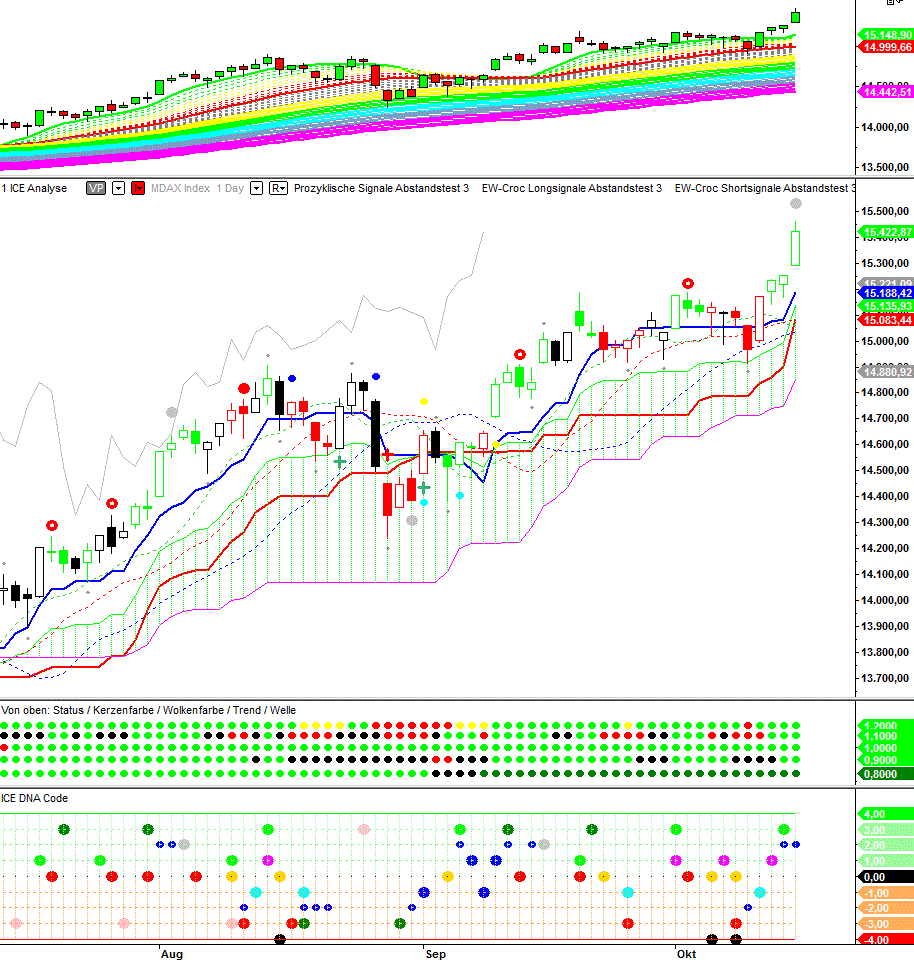The width and height of the screenshot is (914, 960).
Task: Click gray dot above the latest candle
Action: point(796,204)
